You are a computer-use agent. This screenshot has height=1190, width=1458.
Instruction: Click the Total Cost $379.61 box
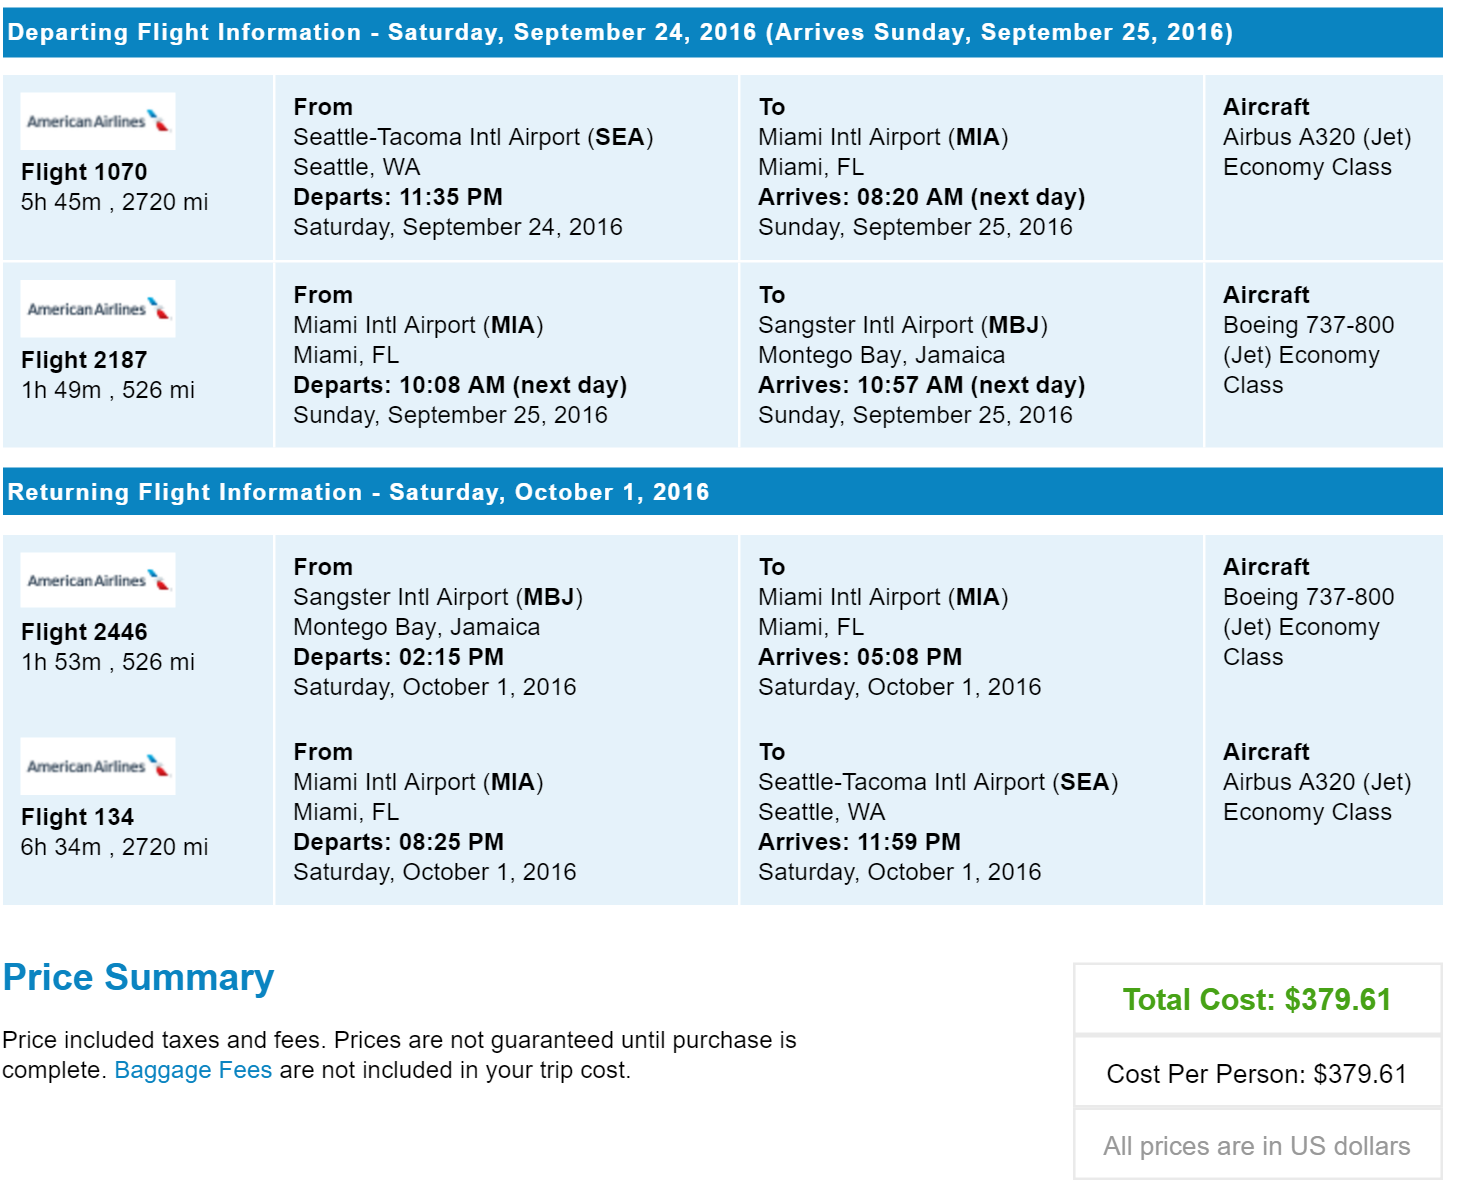[x=1257, y=999]
